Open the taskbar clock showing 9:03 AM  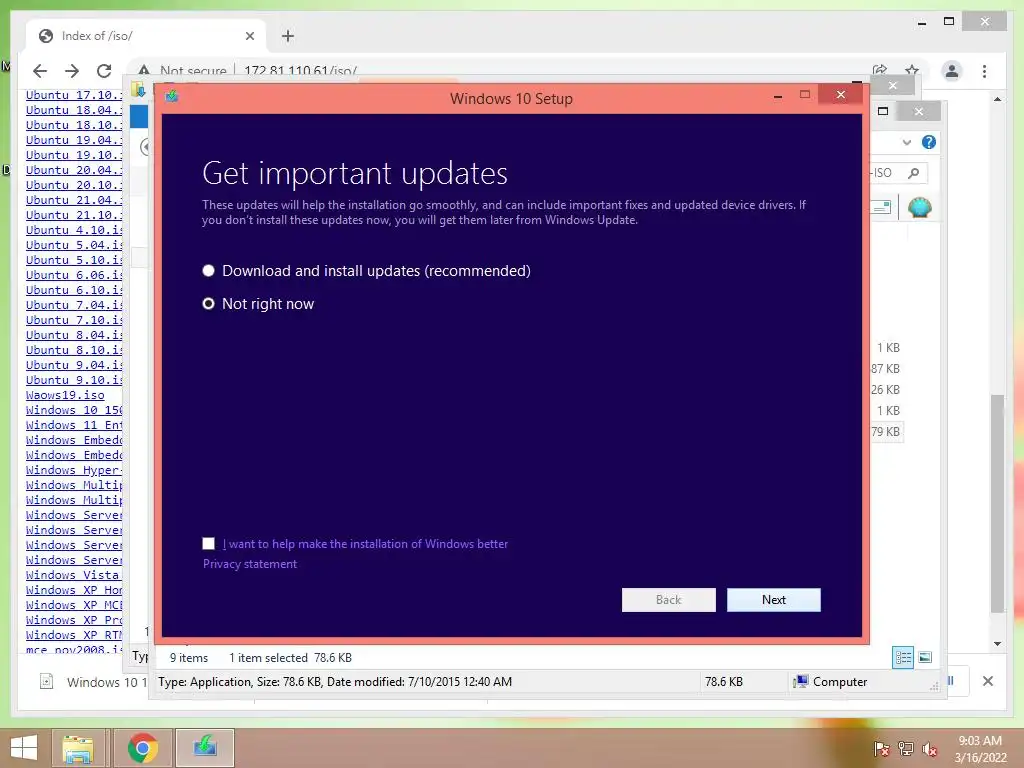tap(980, 748)
